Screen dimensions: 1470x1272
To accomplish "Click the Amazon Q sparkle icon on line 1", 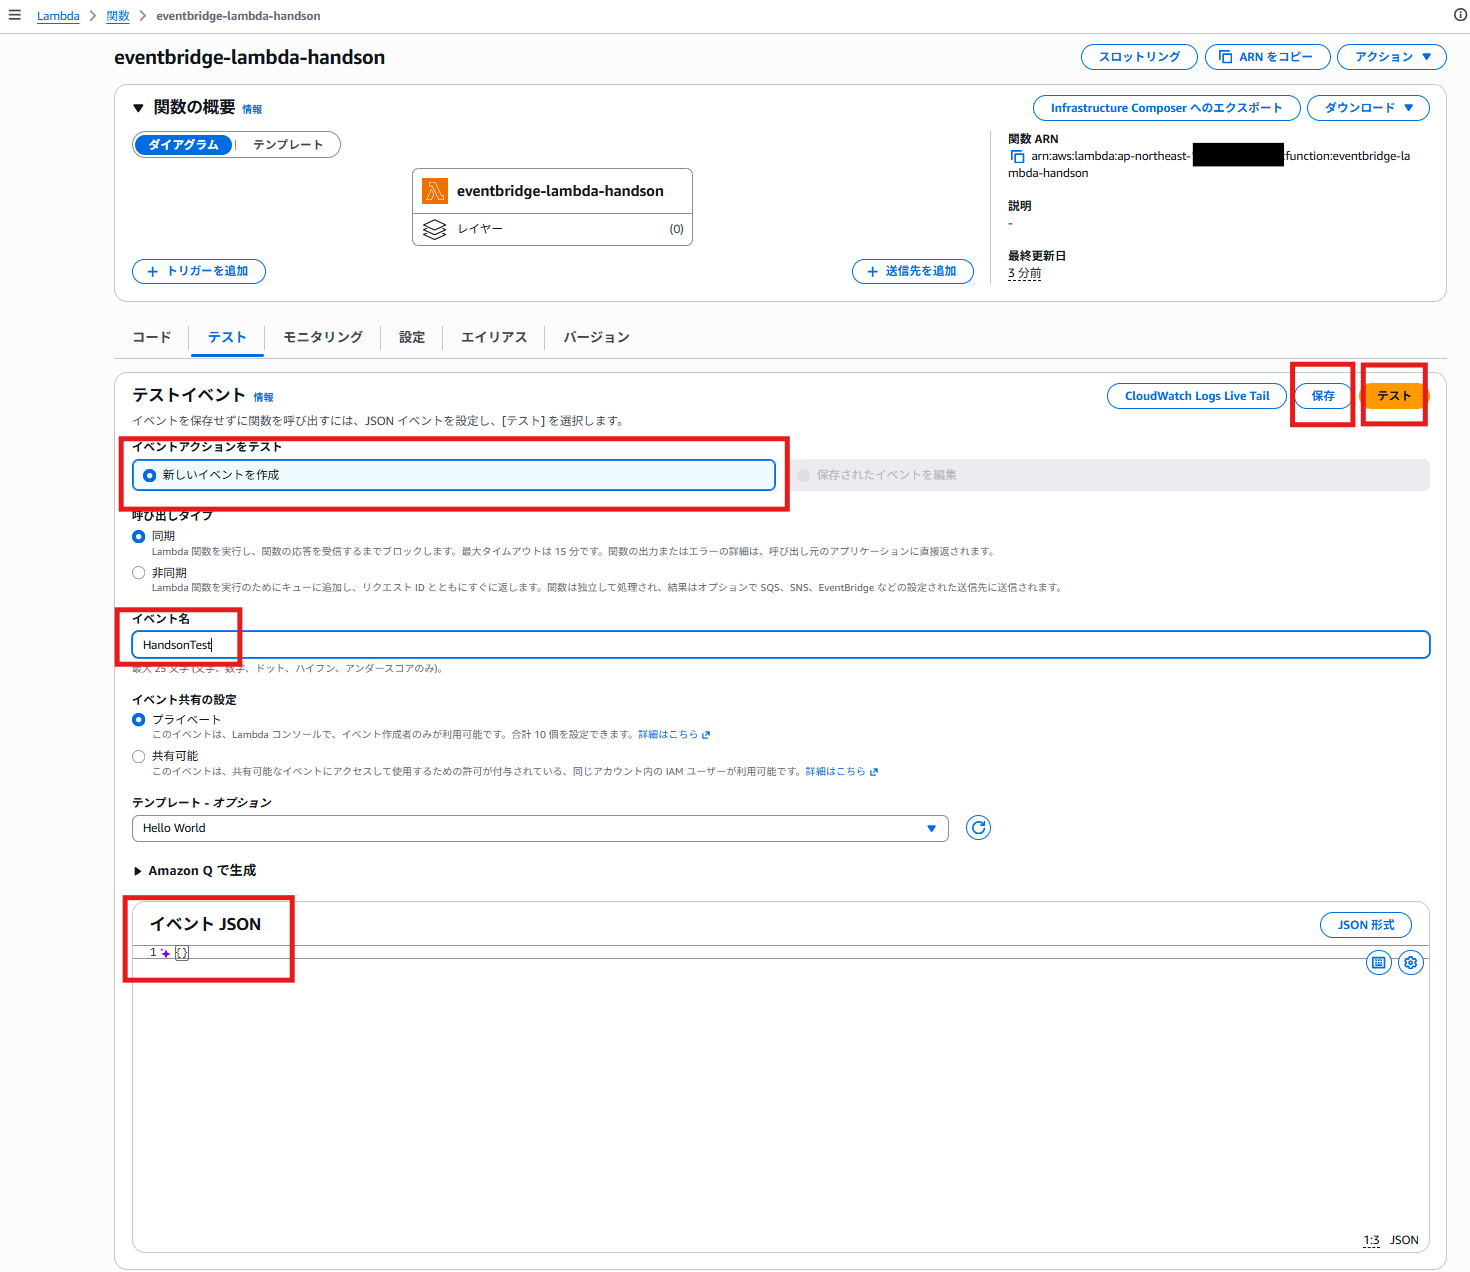I will 165,953.
